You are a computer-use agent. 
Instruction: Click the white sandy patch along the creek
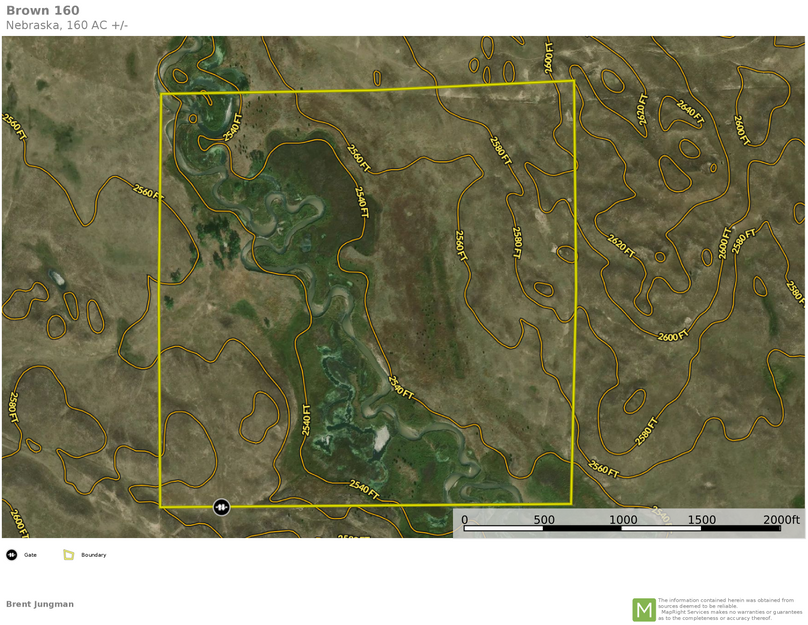click(x=380, y=437)
